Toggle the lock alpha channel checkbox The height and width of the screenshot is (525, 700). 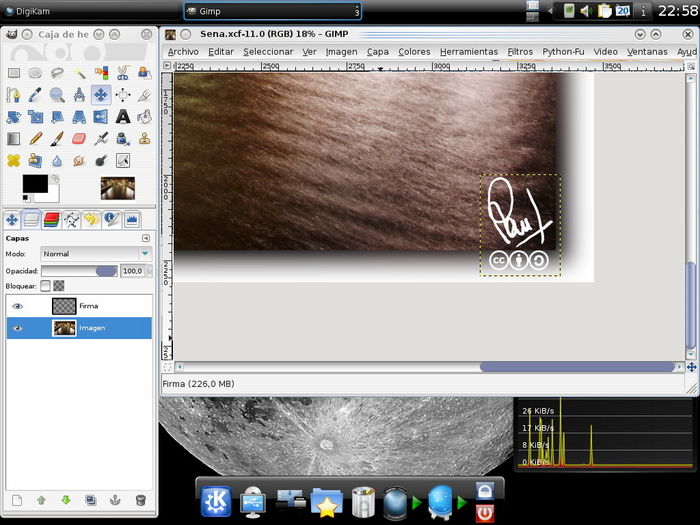pyautogui.click(x=59, y=286)
